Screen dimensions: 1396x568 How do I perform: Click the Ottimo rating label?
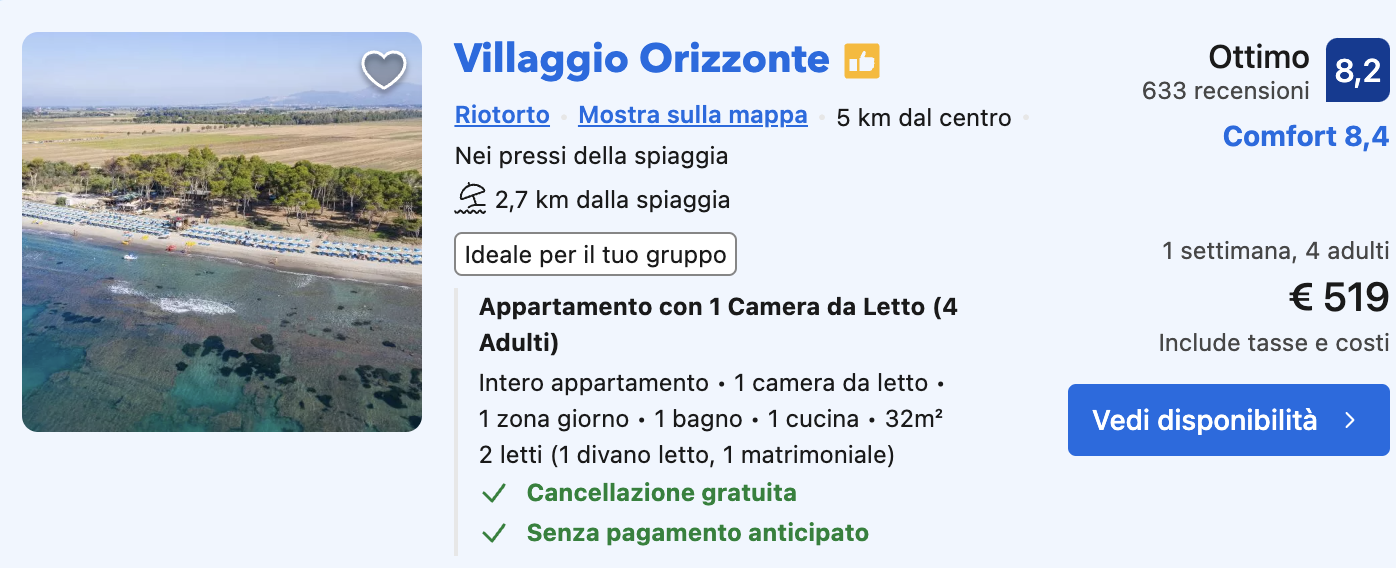tap(1259, 57)
